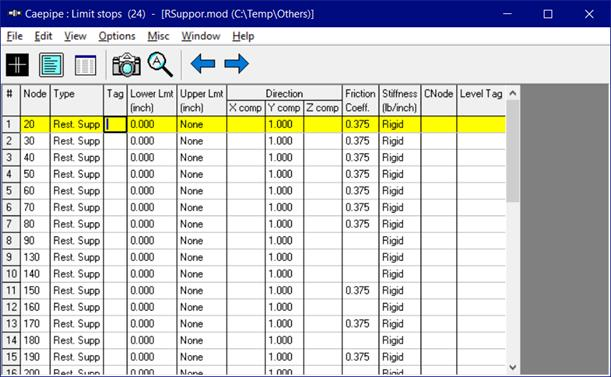This screenshot has width=611, height=377.
Task: Click row number 5 header
Action: tap(11, 191)
